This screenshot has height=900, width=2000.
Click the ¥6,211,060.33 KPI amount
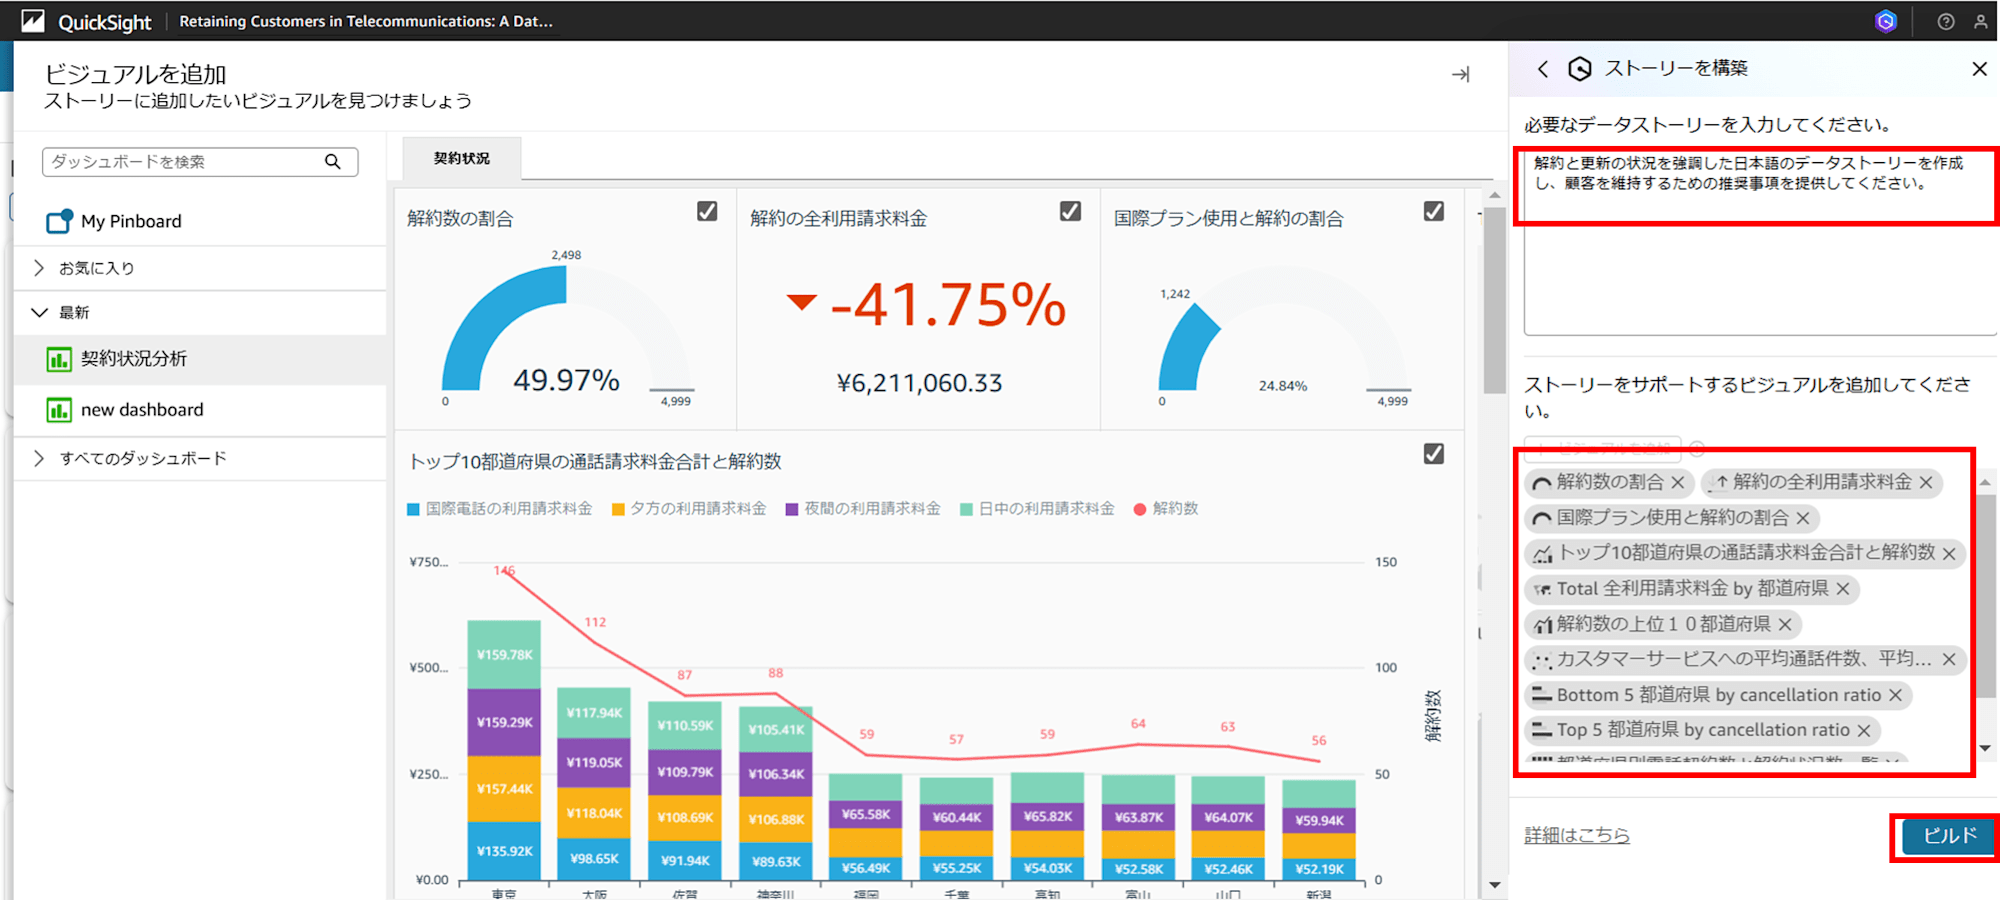919,383
